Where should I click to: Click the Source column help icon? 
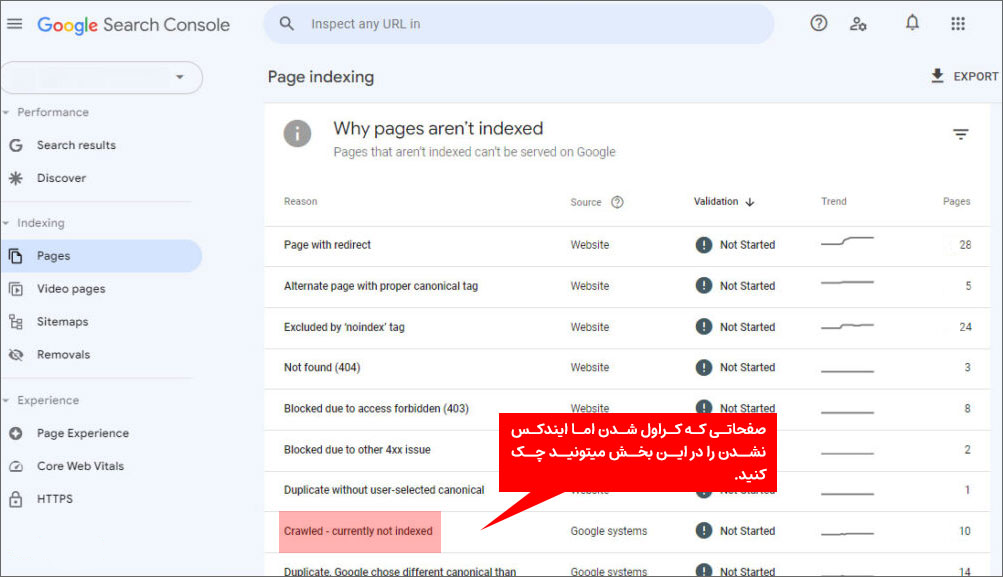pyautogui.click(x=617, y=202)
